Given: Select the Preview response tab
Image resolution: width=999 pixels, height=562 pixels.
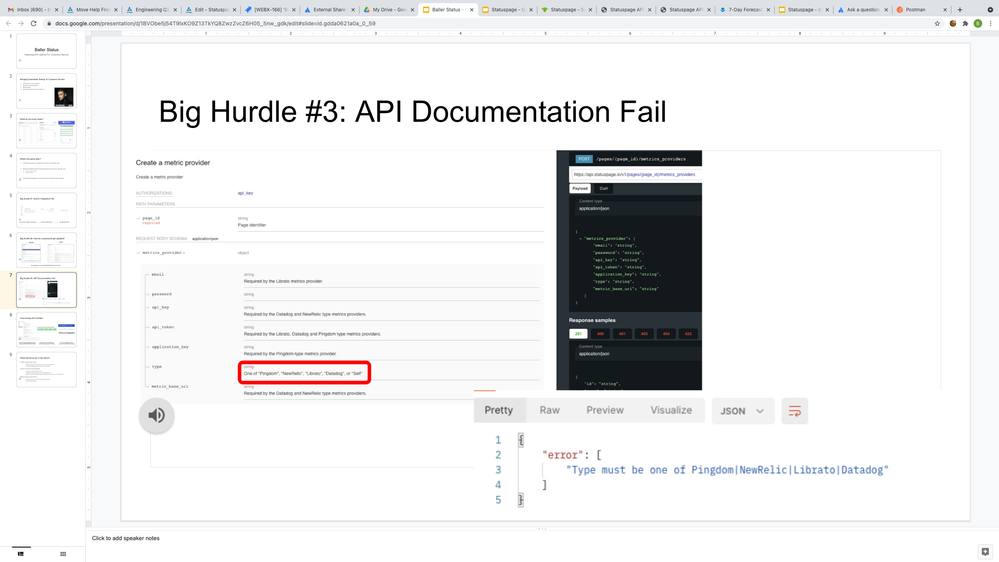Looking at the screenshot, I should [605, 410].
